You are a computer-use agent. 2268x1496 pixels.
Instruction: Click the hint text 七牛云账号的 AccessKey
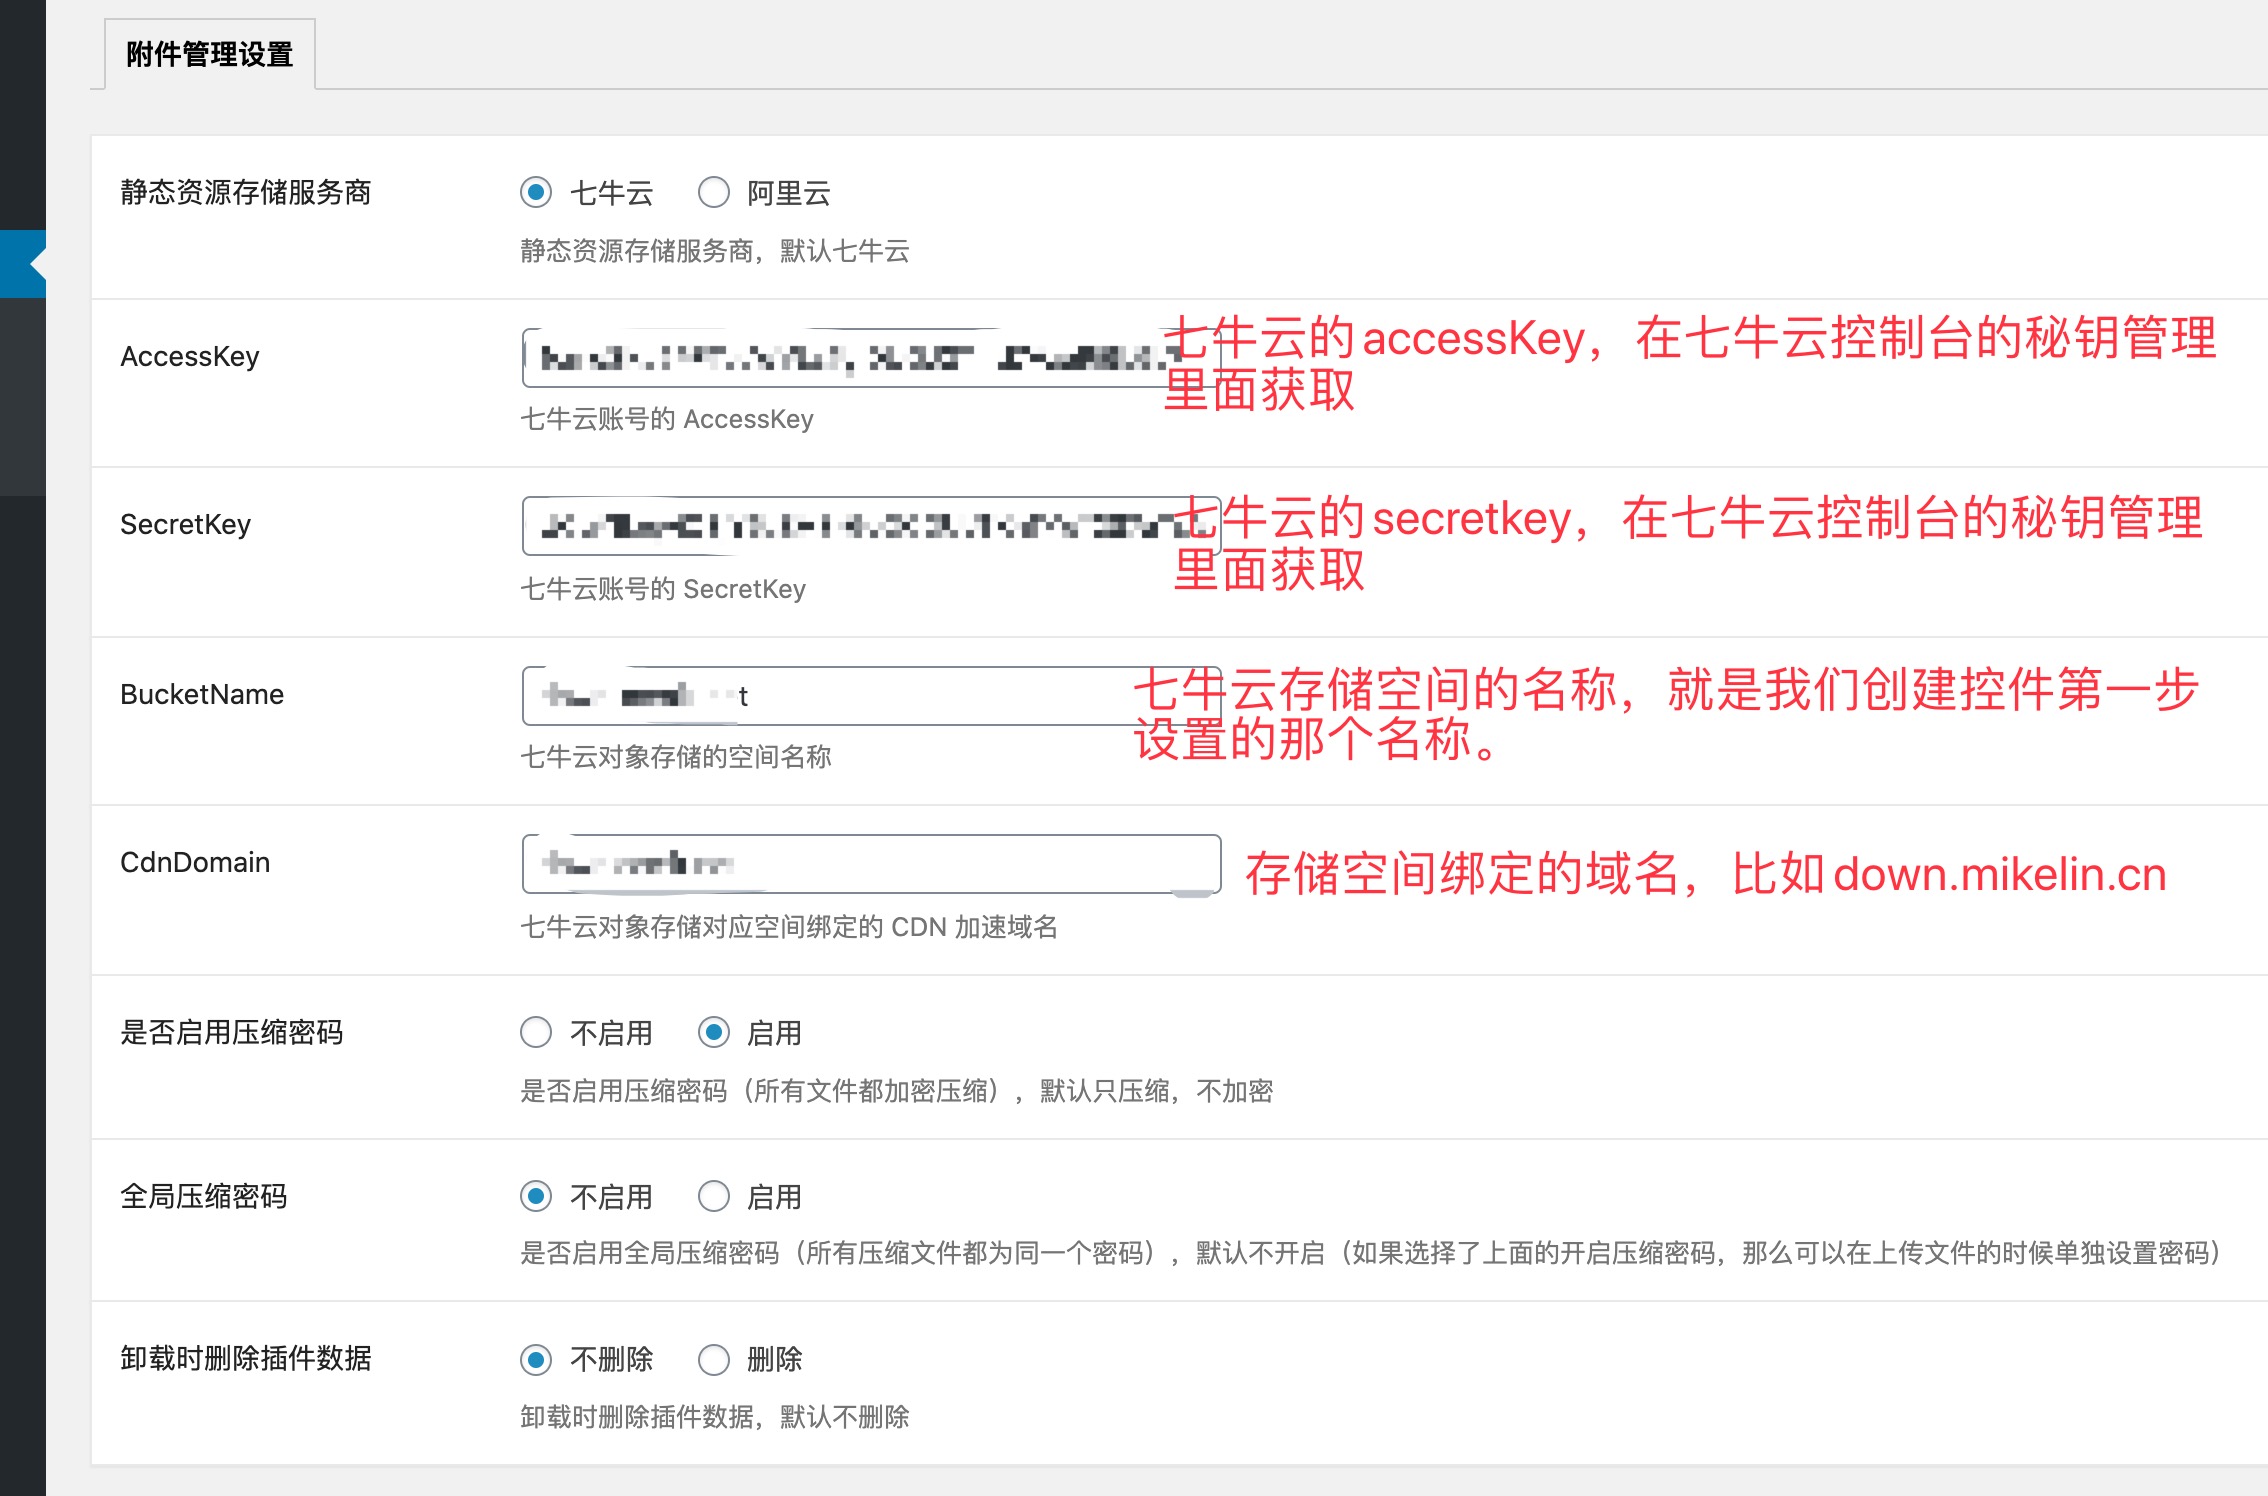coord(667,419)
